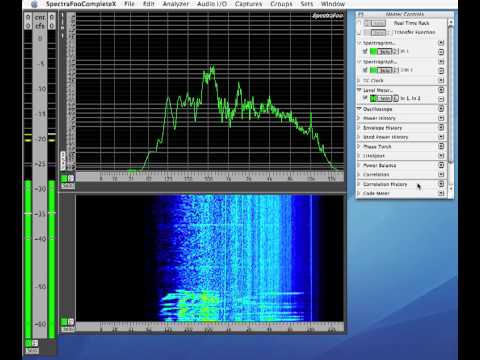This screenshot has width=480, height=360.
Task: Click solo in the Level Meter 'in 1, in 2' row
Action: [384, 98]
